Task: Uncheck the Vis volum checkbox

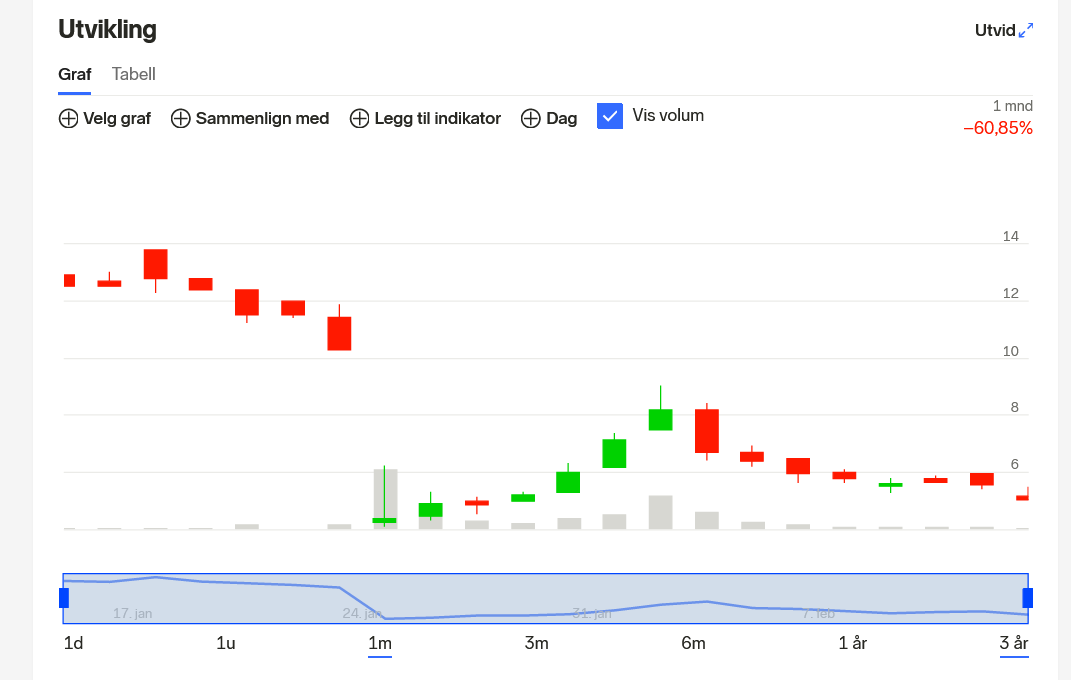Action: [610, 116]
